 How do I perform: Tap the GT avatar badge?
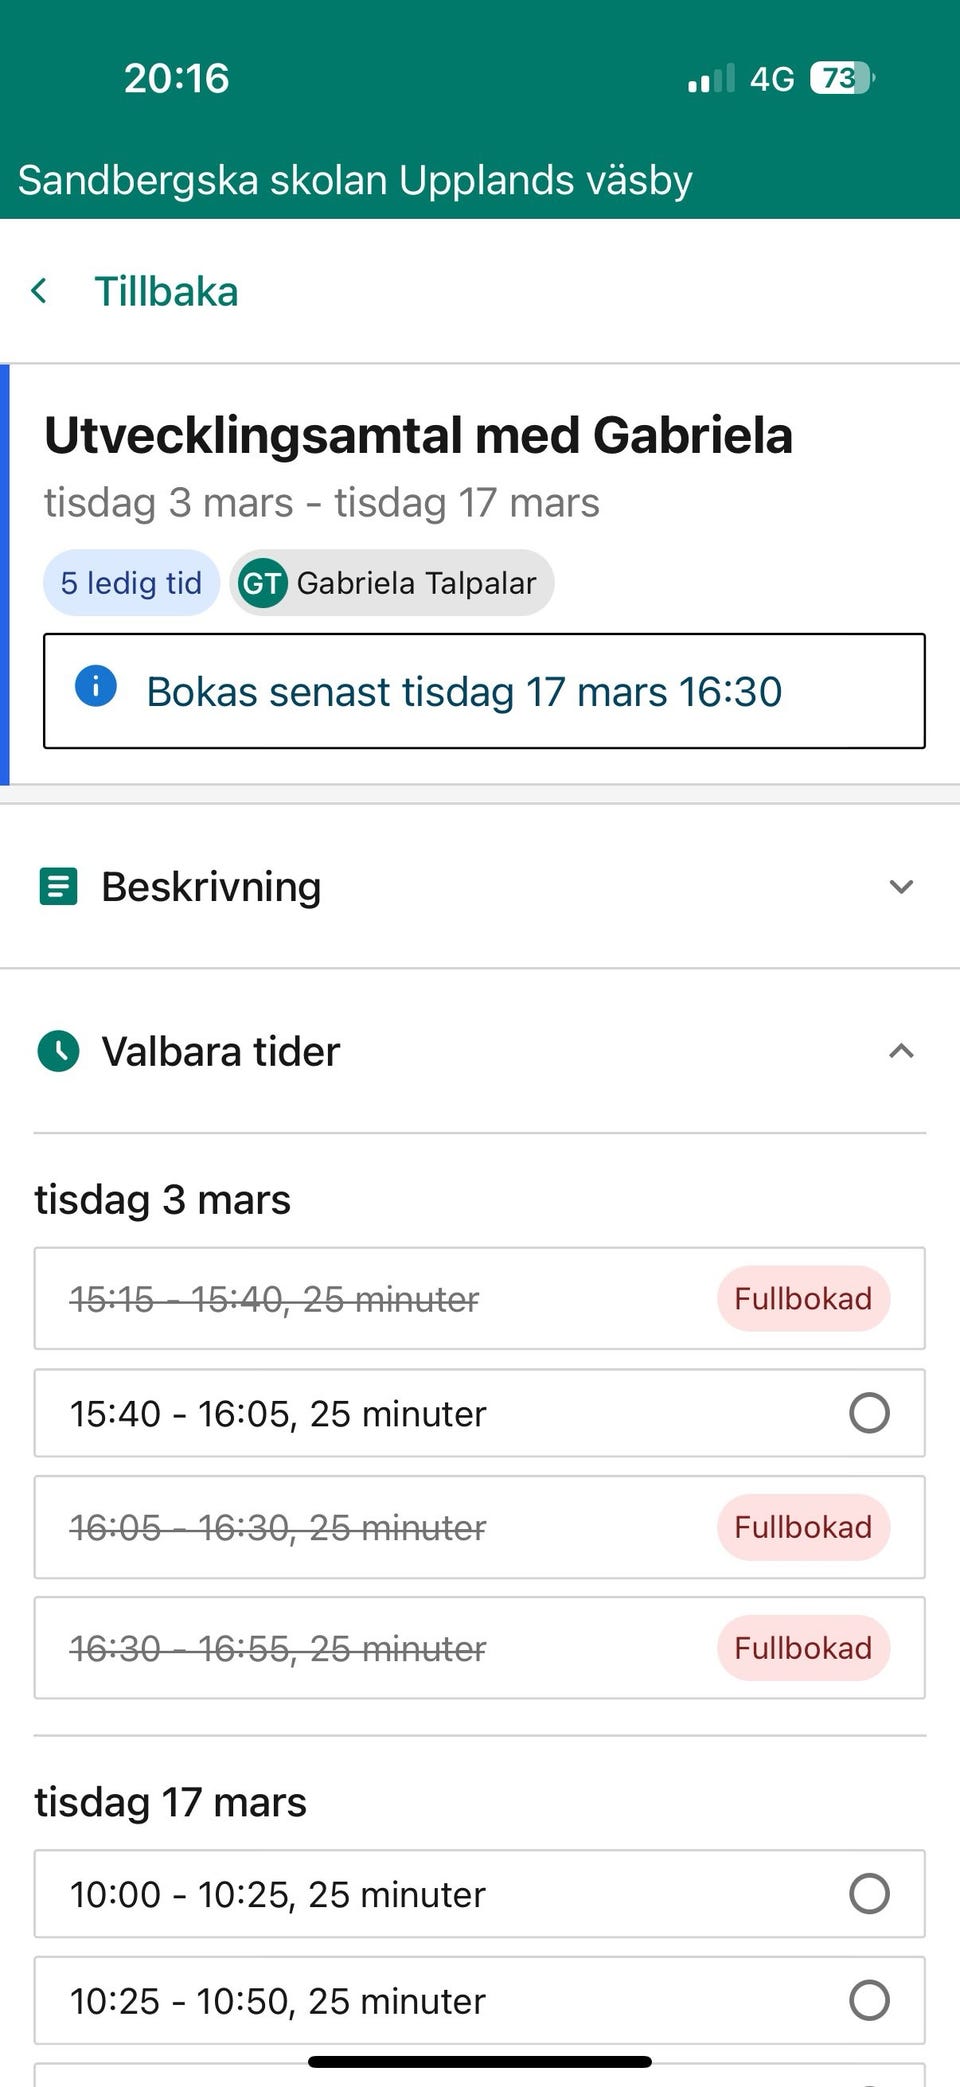(x=263, y=583)
